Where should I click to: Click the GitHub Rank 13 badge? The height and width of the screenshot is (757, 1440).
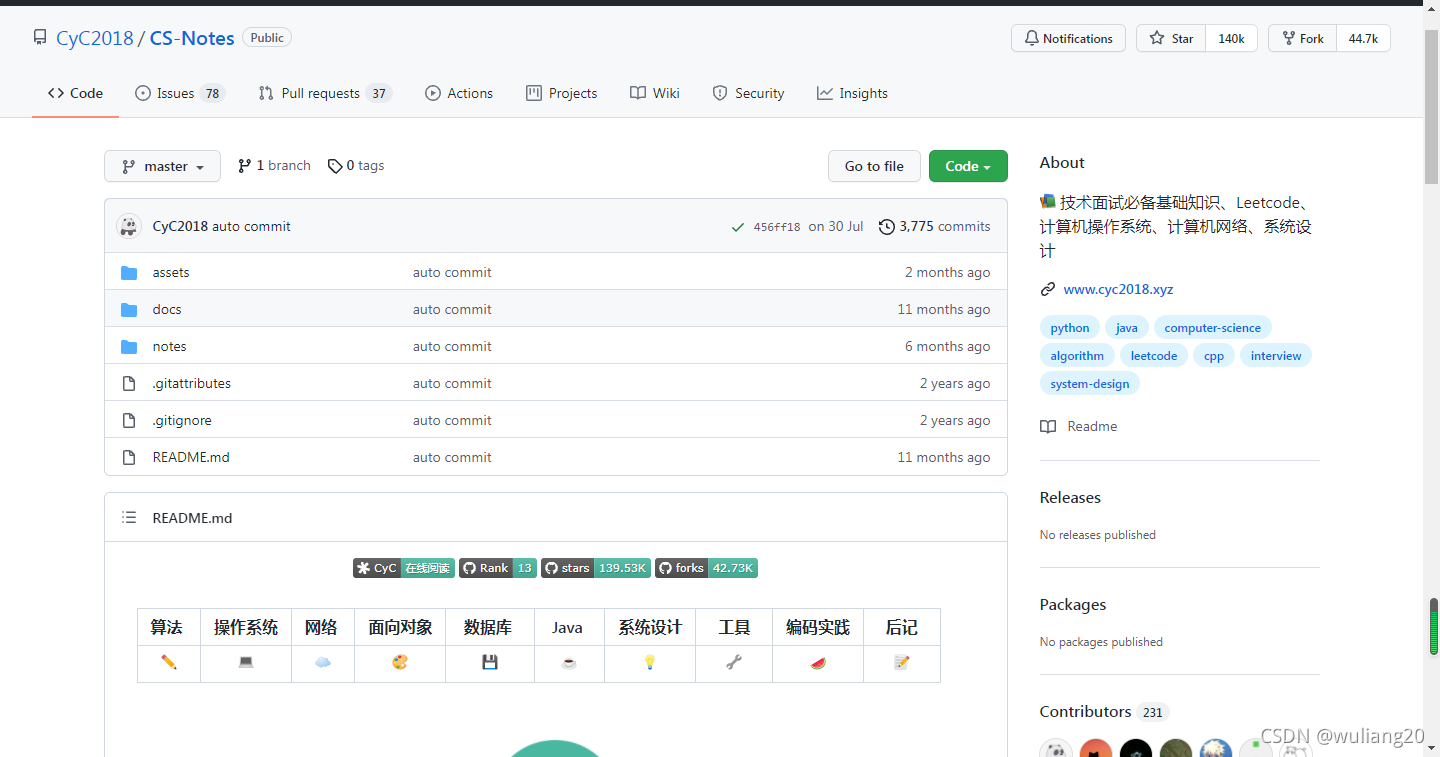pos(498,568)
